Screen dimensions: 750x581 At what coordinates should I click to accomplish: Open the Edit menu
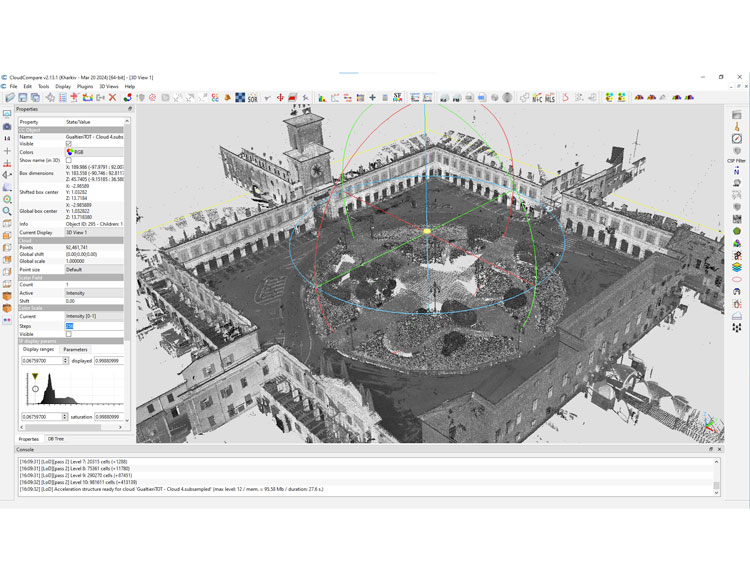[28, 87]
